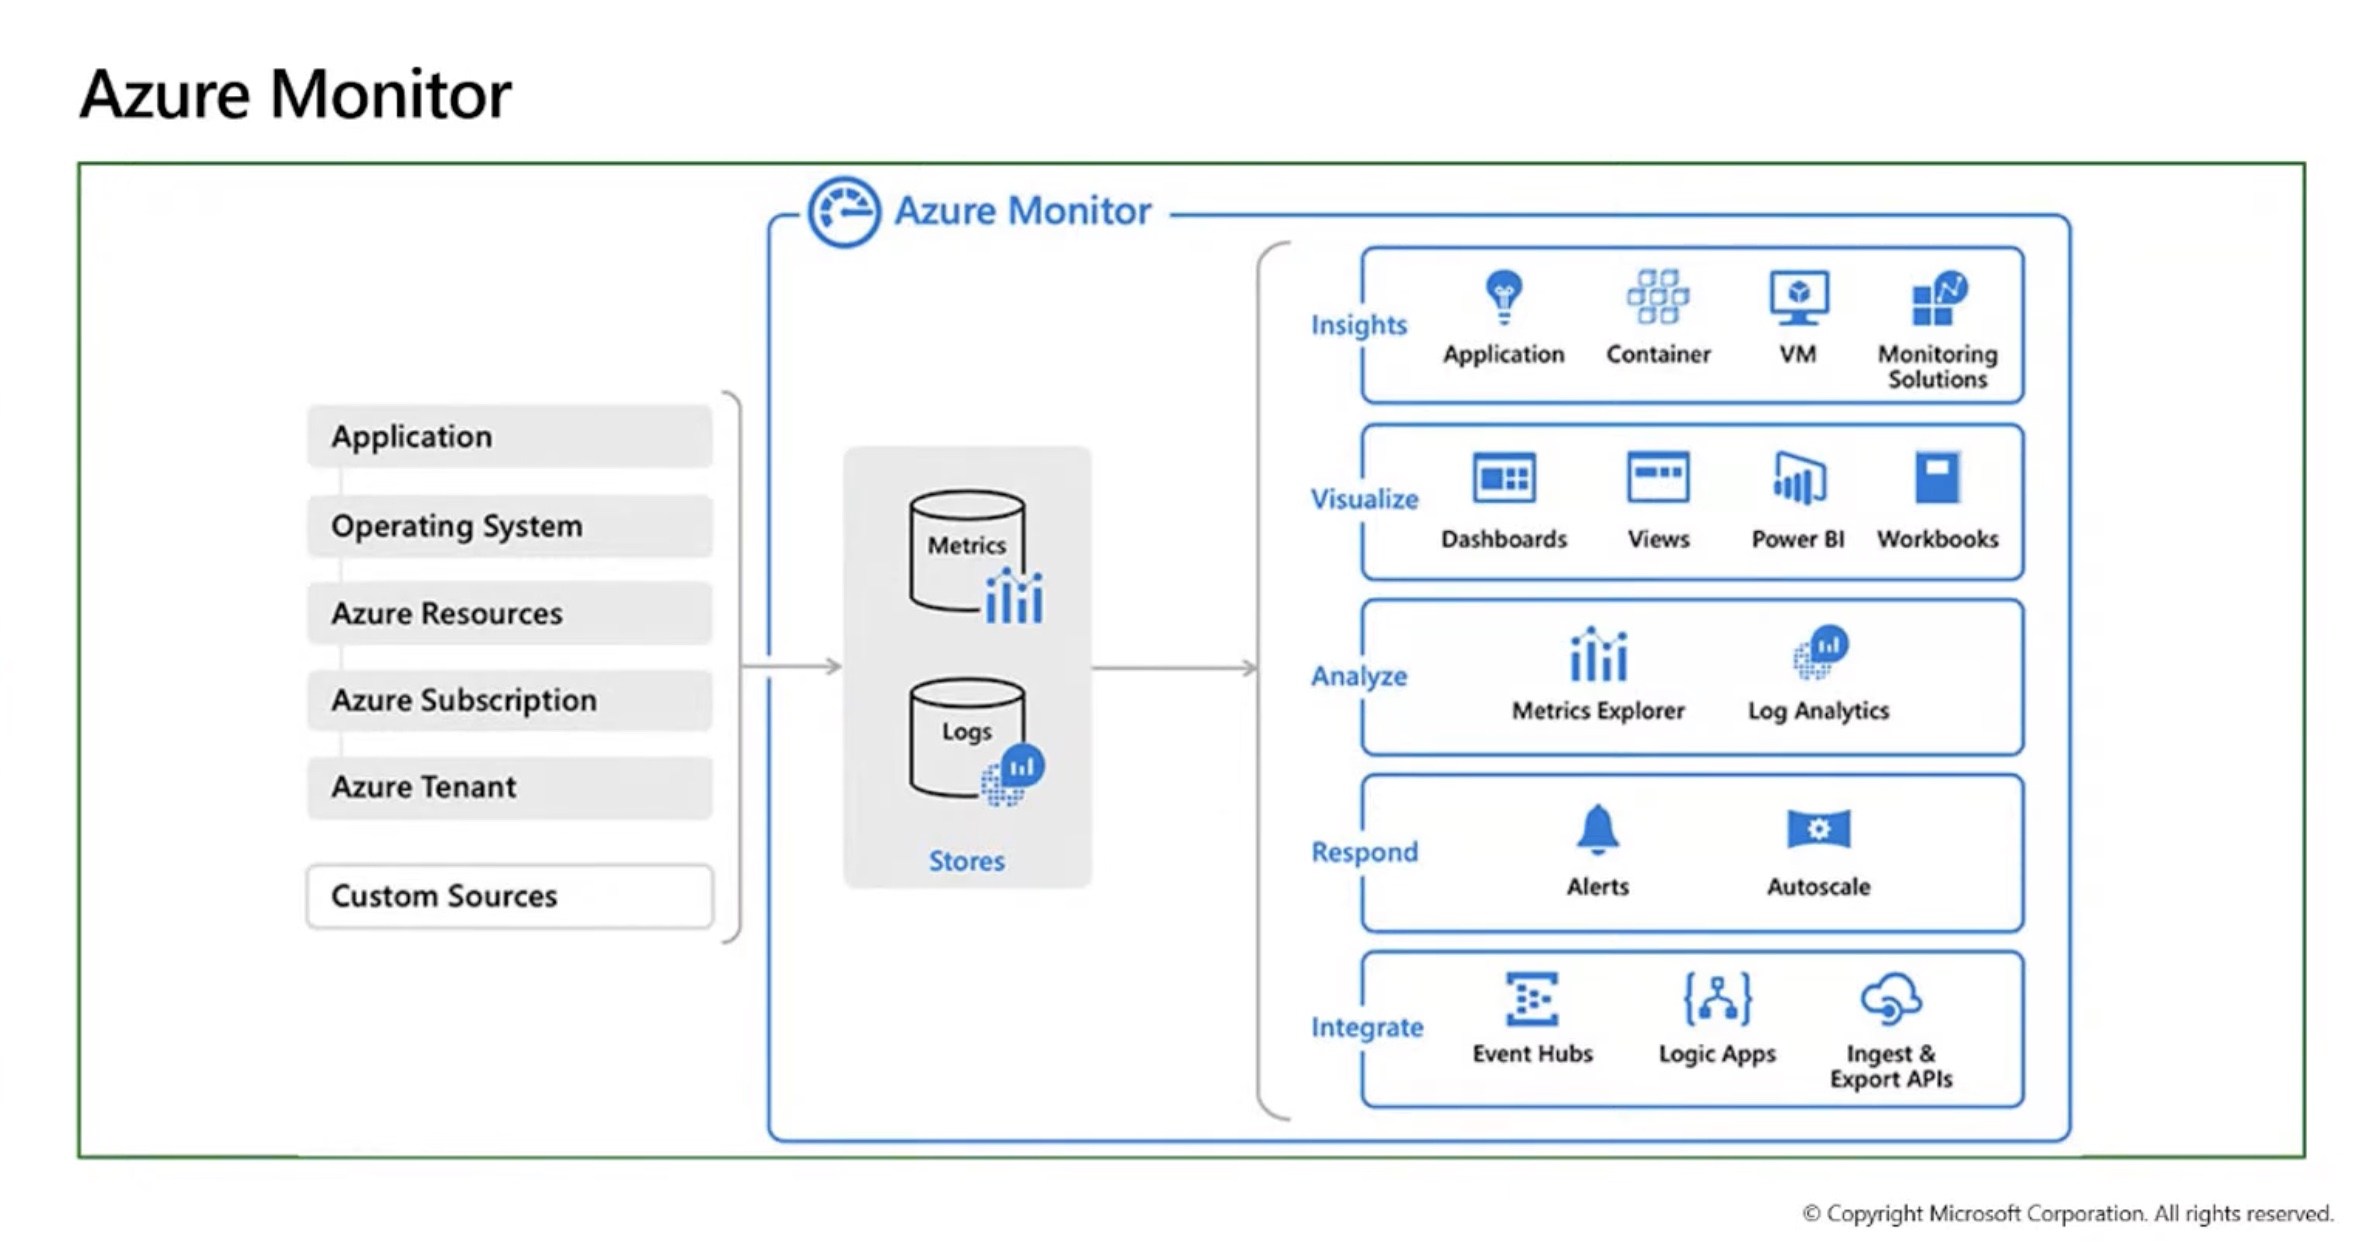Viewport: 2354px width, 1258px height.
Task: Click the Azure Tenant source box
Action: click(x=509, y=787)
